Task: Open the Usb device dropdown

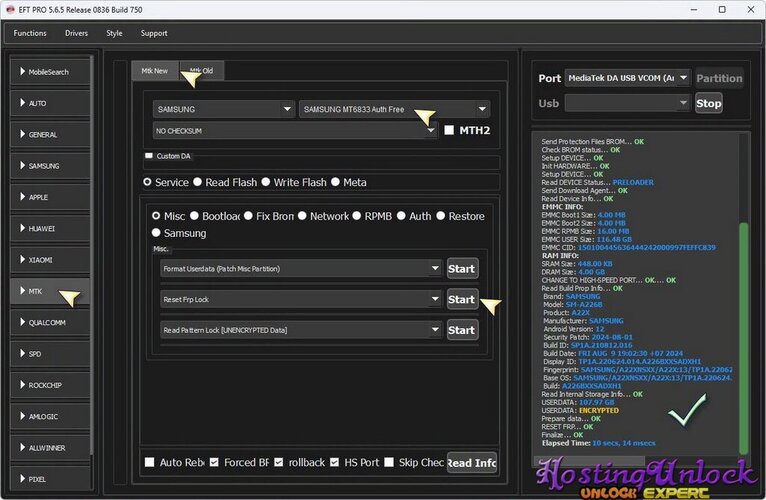Action: tap(628, 103)
